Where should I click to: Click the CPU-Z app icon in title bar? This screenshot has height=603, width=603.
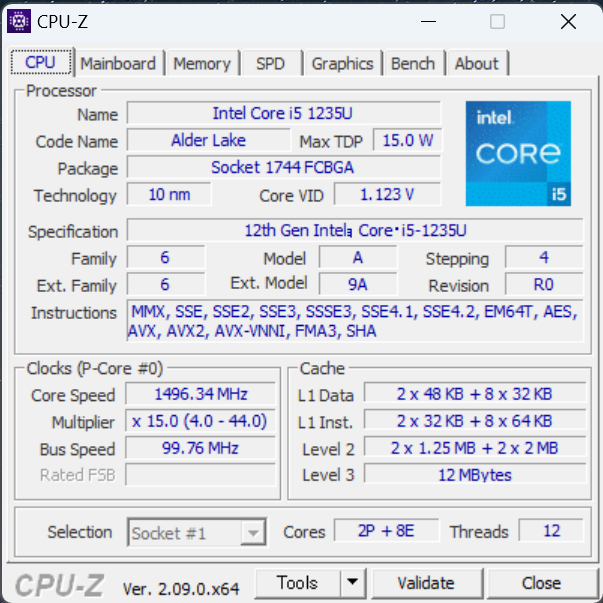pos(19,21)
